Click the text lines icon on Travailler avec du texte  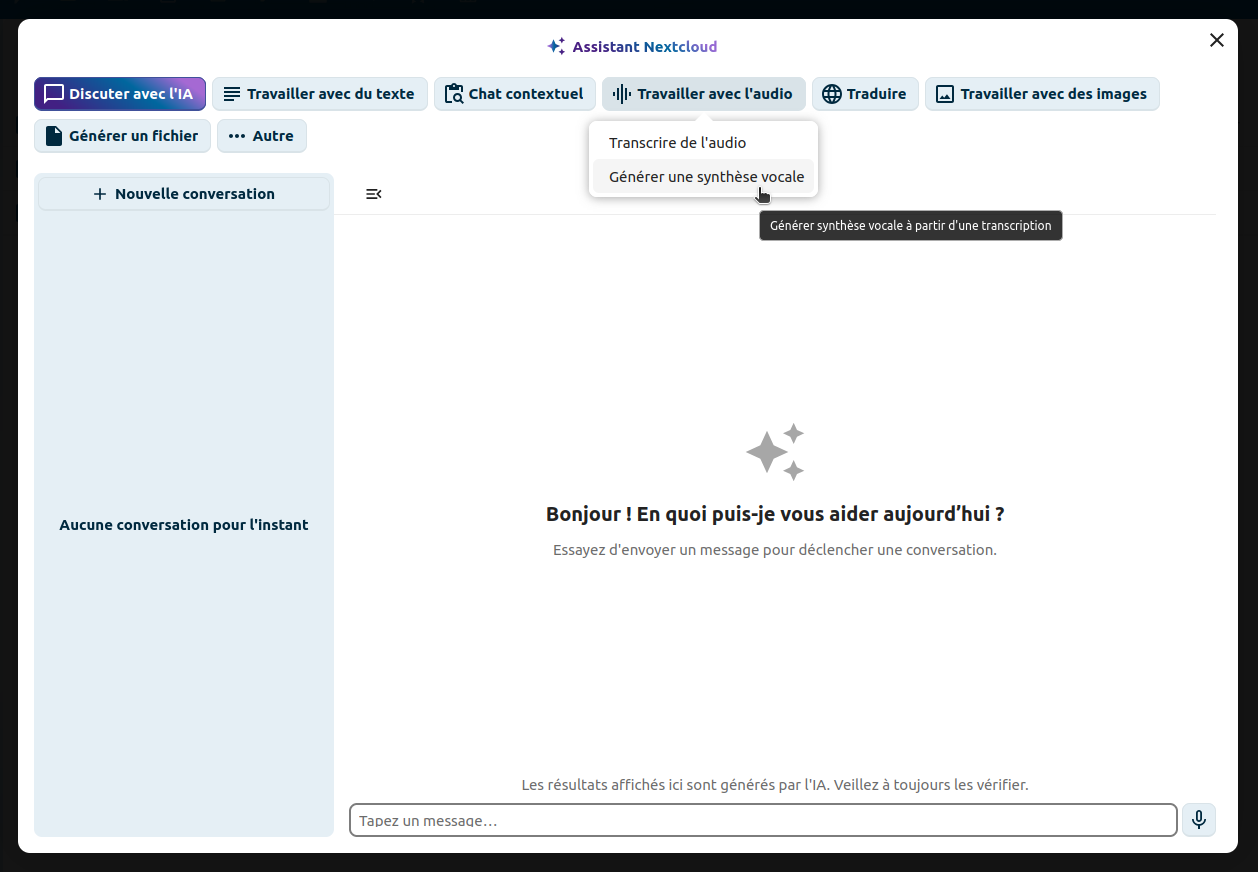232,94
